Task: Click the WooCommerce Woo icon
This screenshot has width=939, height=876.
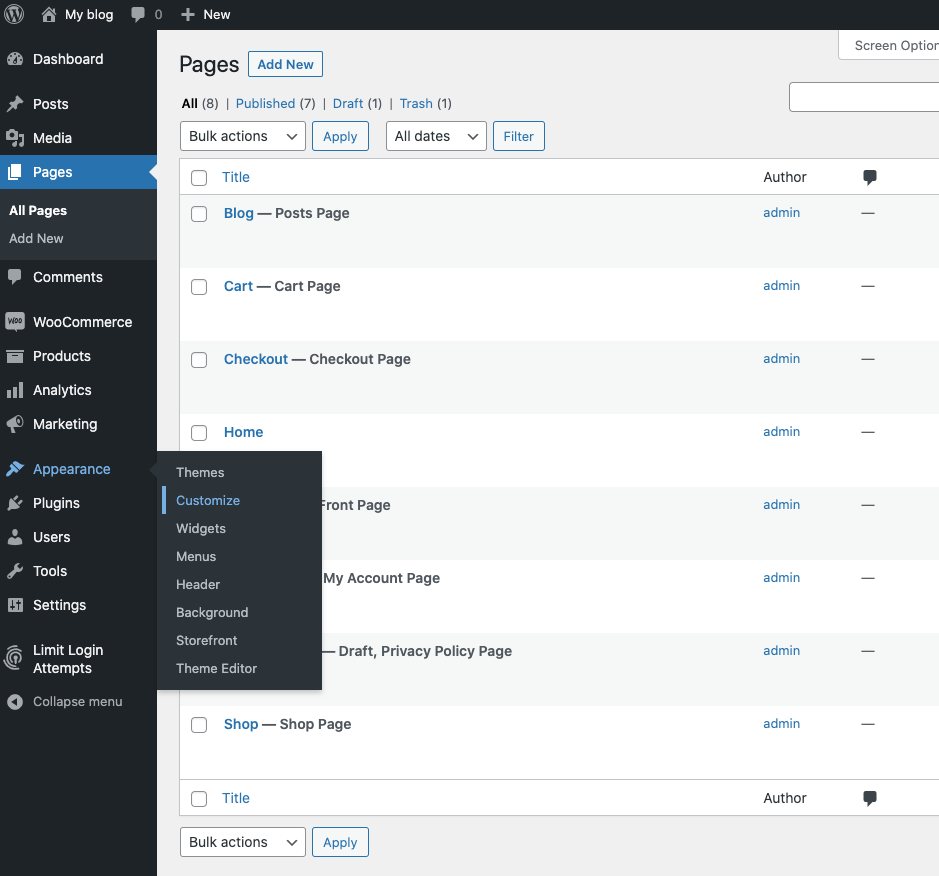Action: (x=15, y=322)
